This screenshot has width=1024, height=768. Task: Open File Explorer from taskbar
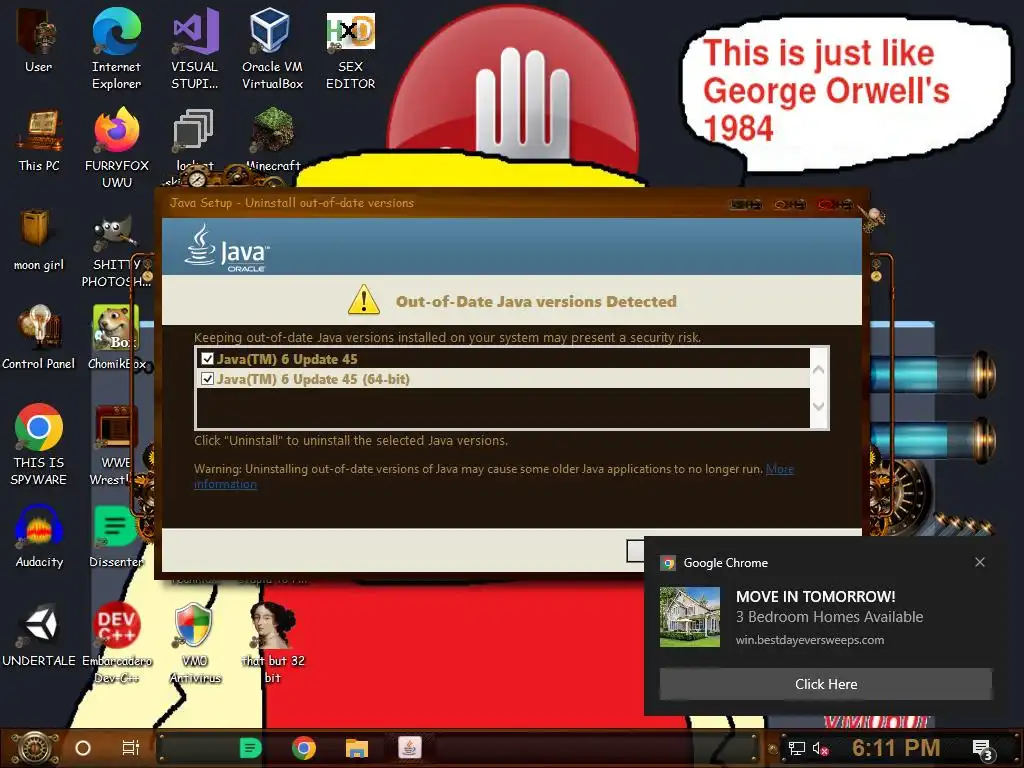pyautogui.click(x=357, y=748)
